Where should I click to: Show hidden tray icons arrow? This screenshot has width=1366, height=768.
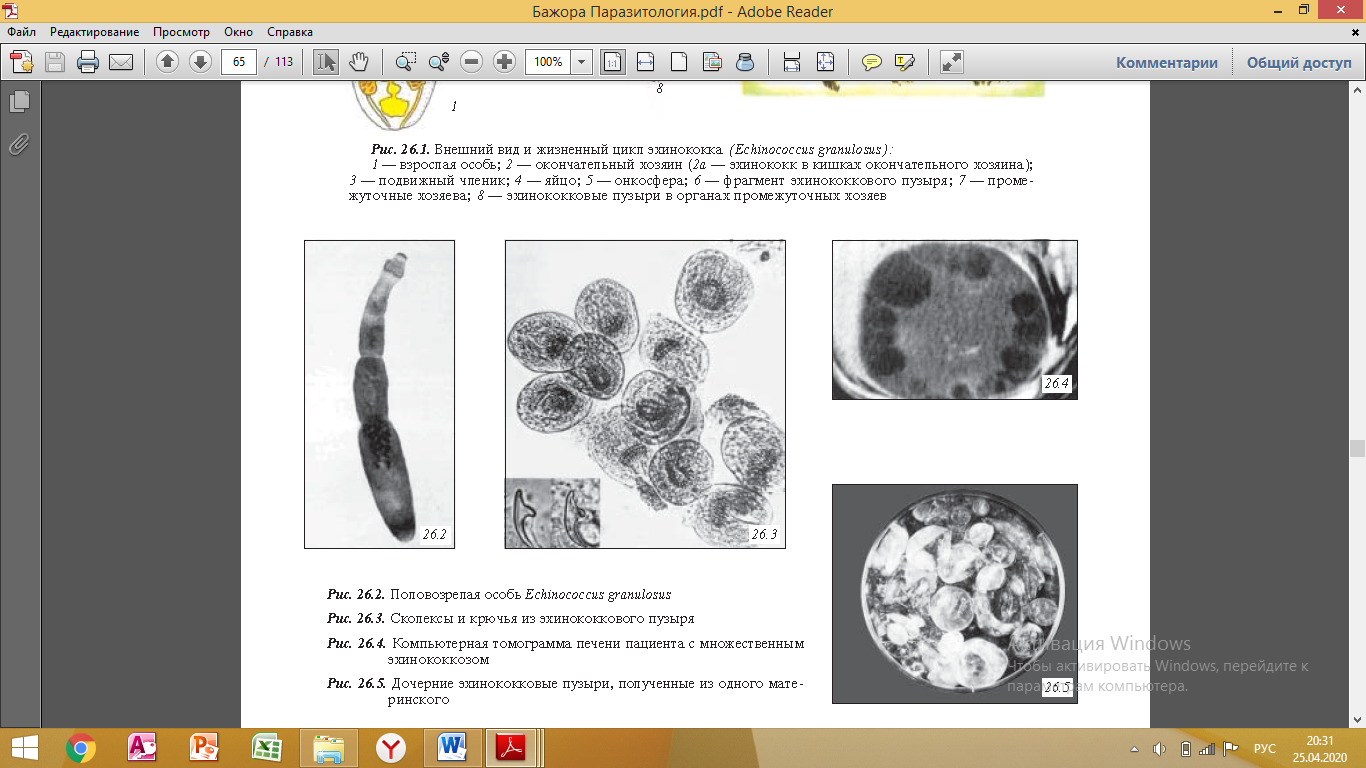pos(1134,748)
